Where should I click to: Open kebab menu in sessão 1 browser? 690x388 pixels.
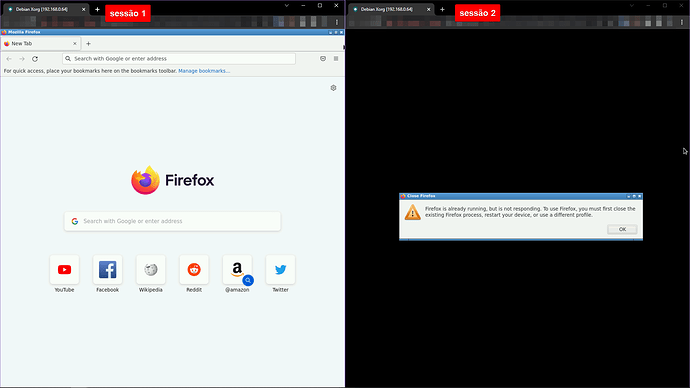pos(337,22)
